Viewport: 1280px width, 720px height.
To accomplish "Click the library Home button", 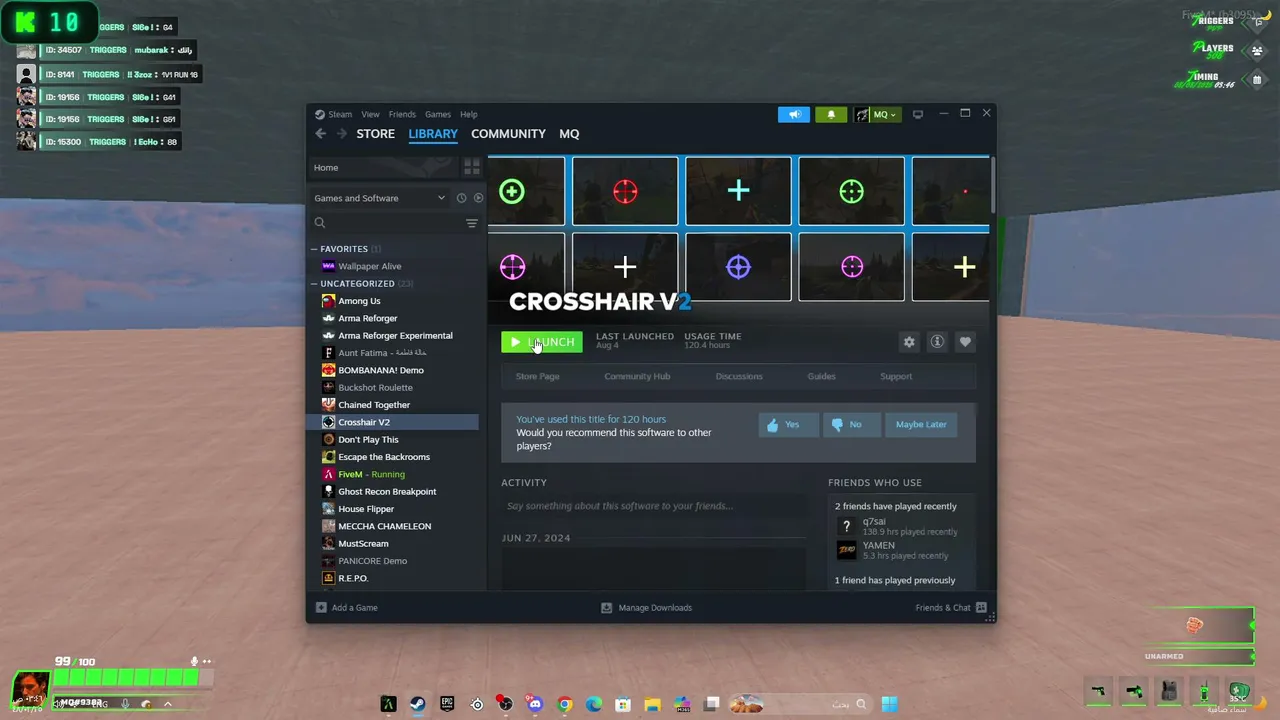I will (384, 167).
